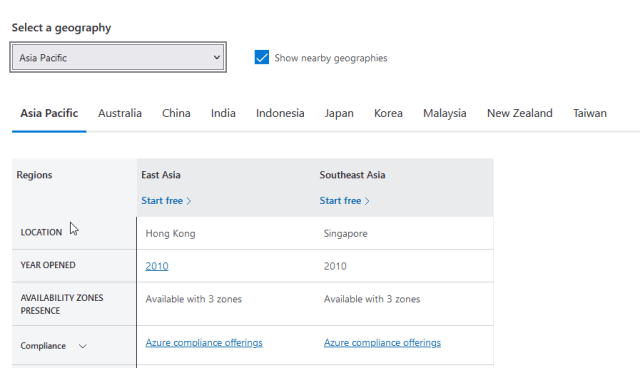The height and width of the screenshot is (368, 640).
Task: Click the Select a geography heading
Action: click(61, 28)
